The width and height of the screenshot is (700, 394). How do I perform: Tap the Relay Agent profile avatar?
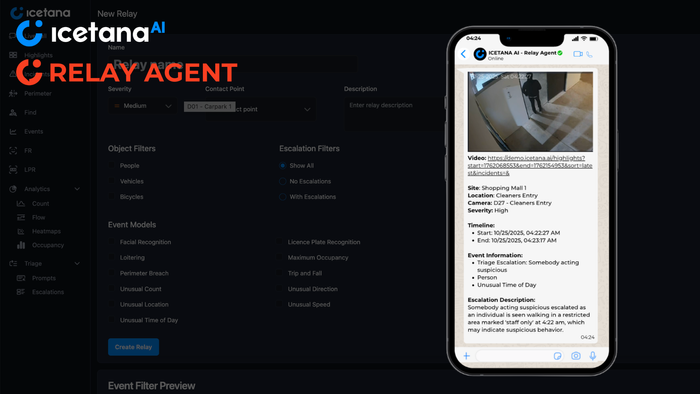[480, 54]
